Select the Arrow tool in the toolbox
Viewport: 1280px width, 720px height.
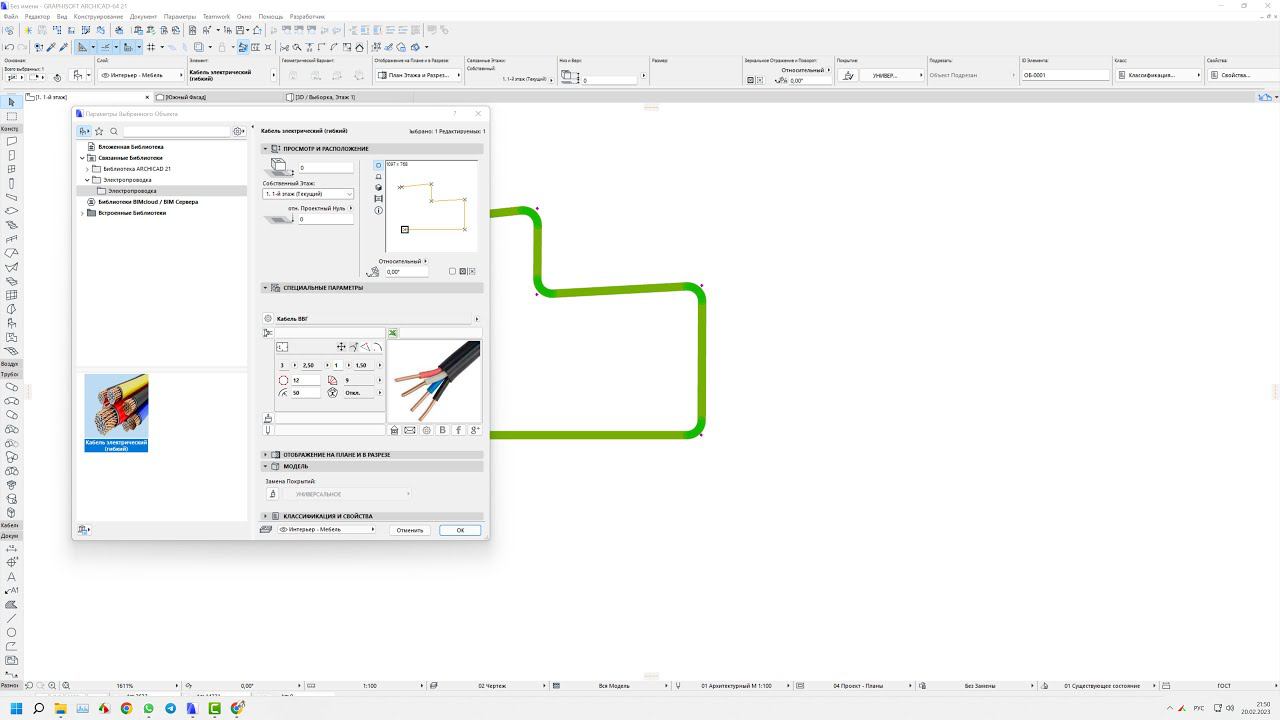[x=11, y=102]
